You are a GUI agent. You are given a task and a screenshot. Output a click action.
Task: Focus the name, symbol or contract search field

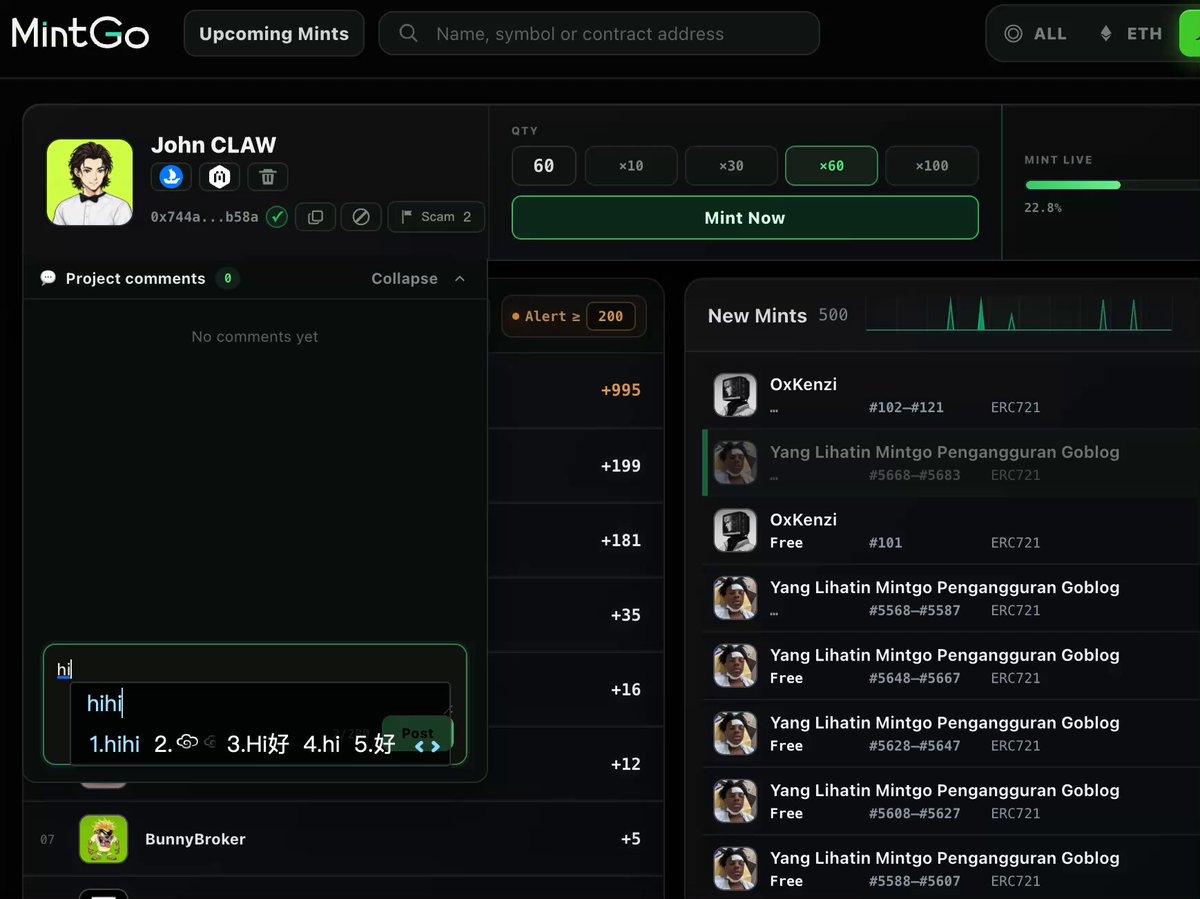coord(599,33)
